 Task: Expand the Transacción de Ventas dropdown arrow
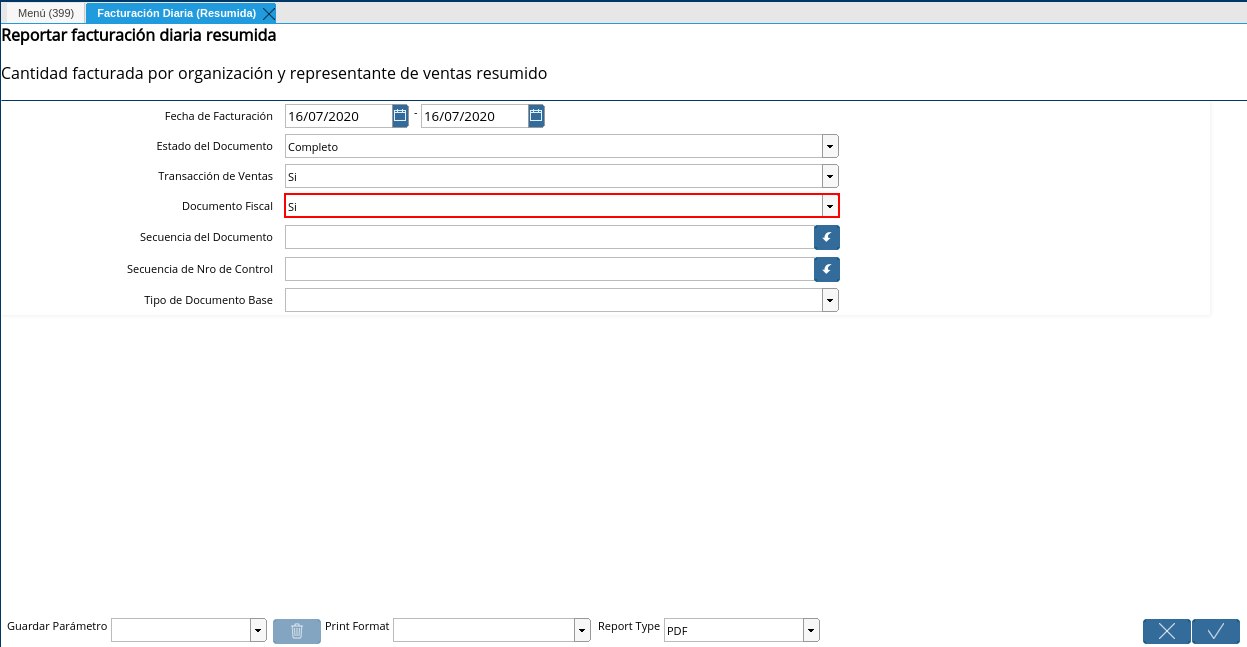pyautogui.click(x=830, y=176)
